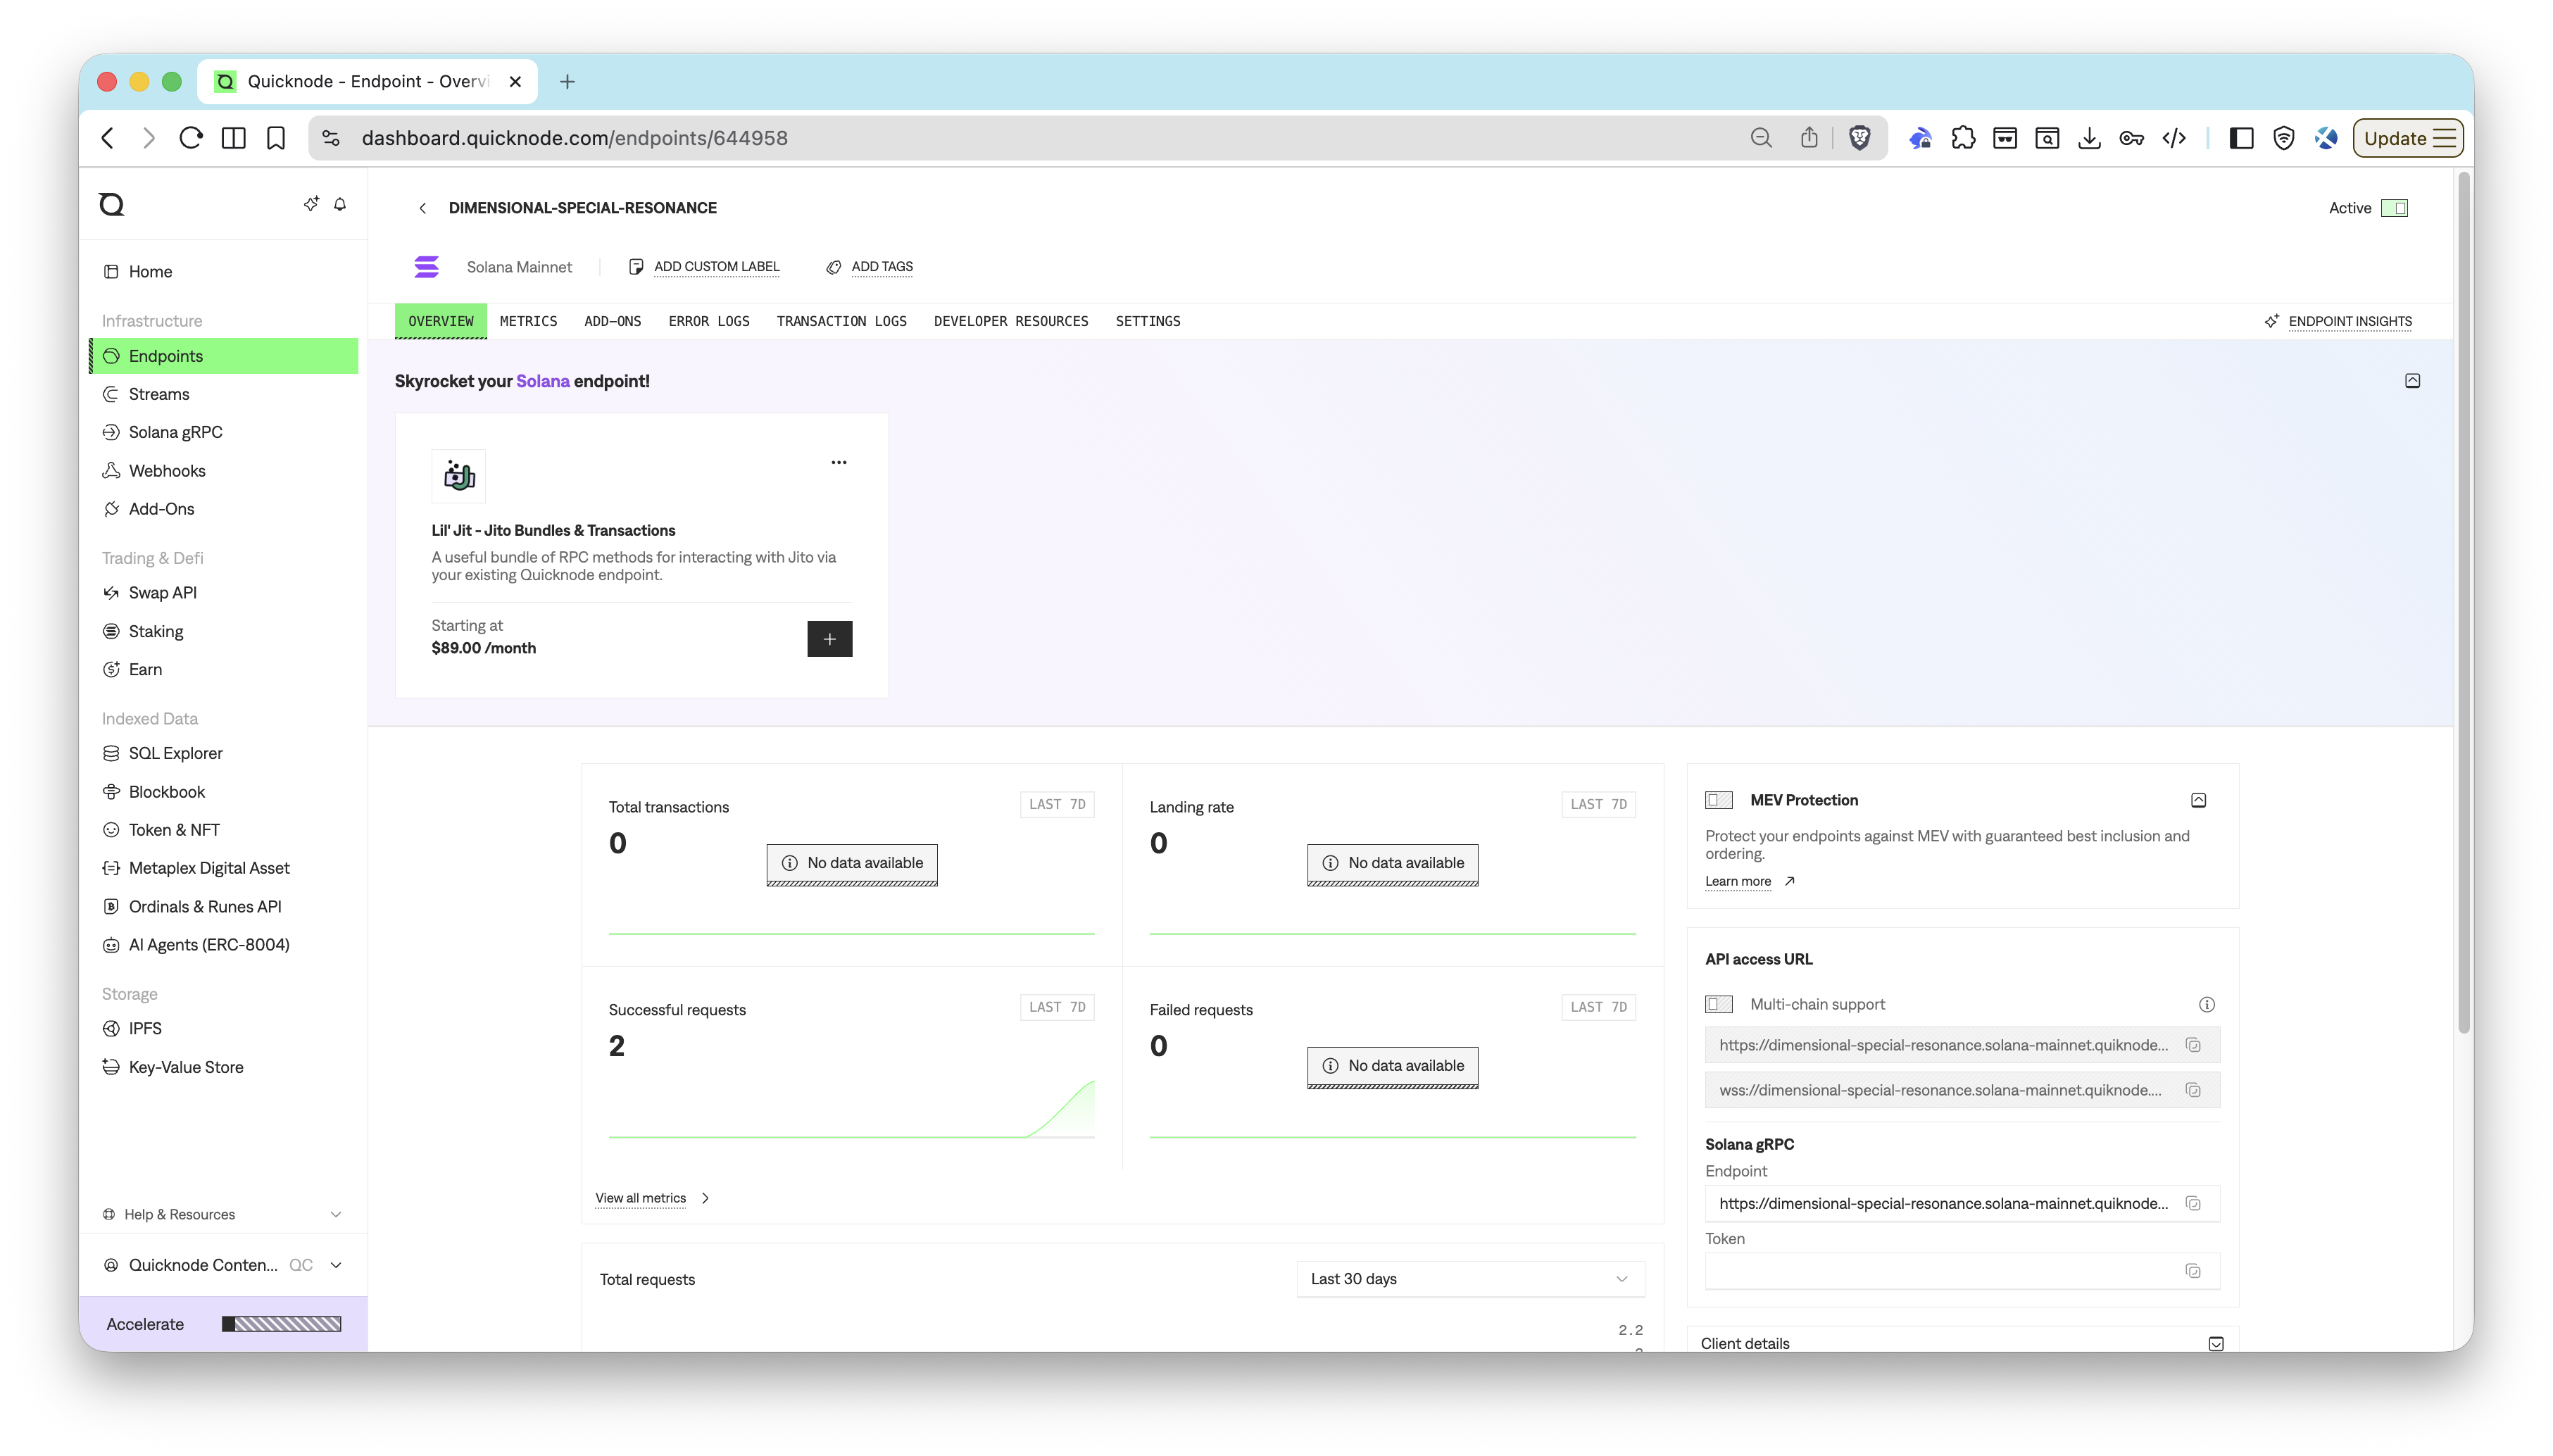Screen dimensions: 2553x1456
Task: Reload the page
Action: click(191, 138)
